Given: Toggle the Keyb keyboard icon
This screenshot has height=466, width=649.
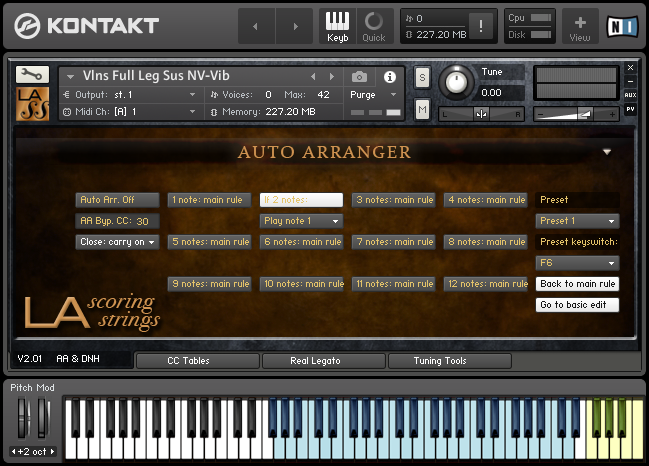Looking at the screenshot, I should click(337, 26).
